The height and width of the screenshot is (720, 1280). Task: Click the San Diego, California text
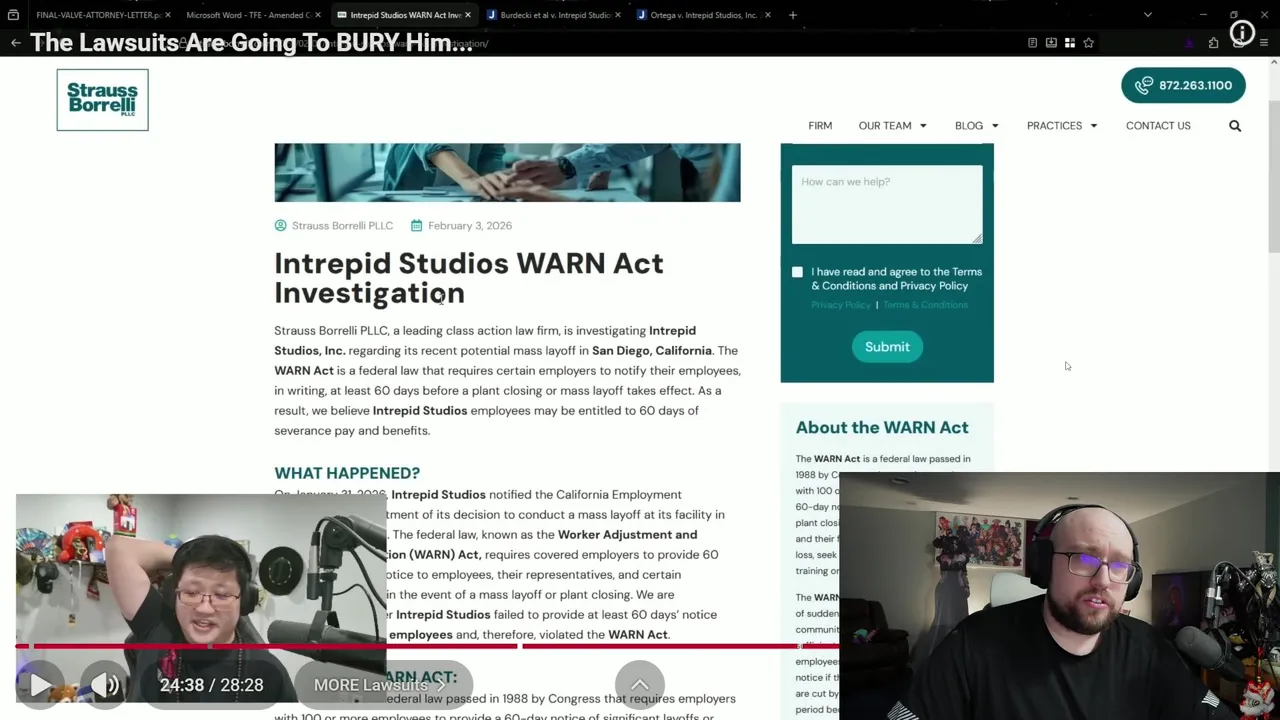coord(652,351)
